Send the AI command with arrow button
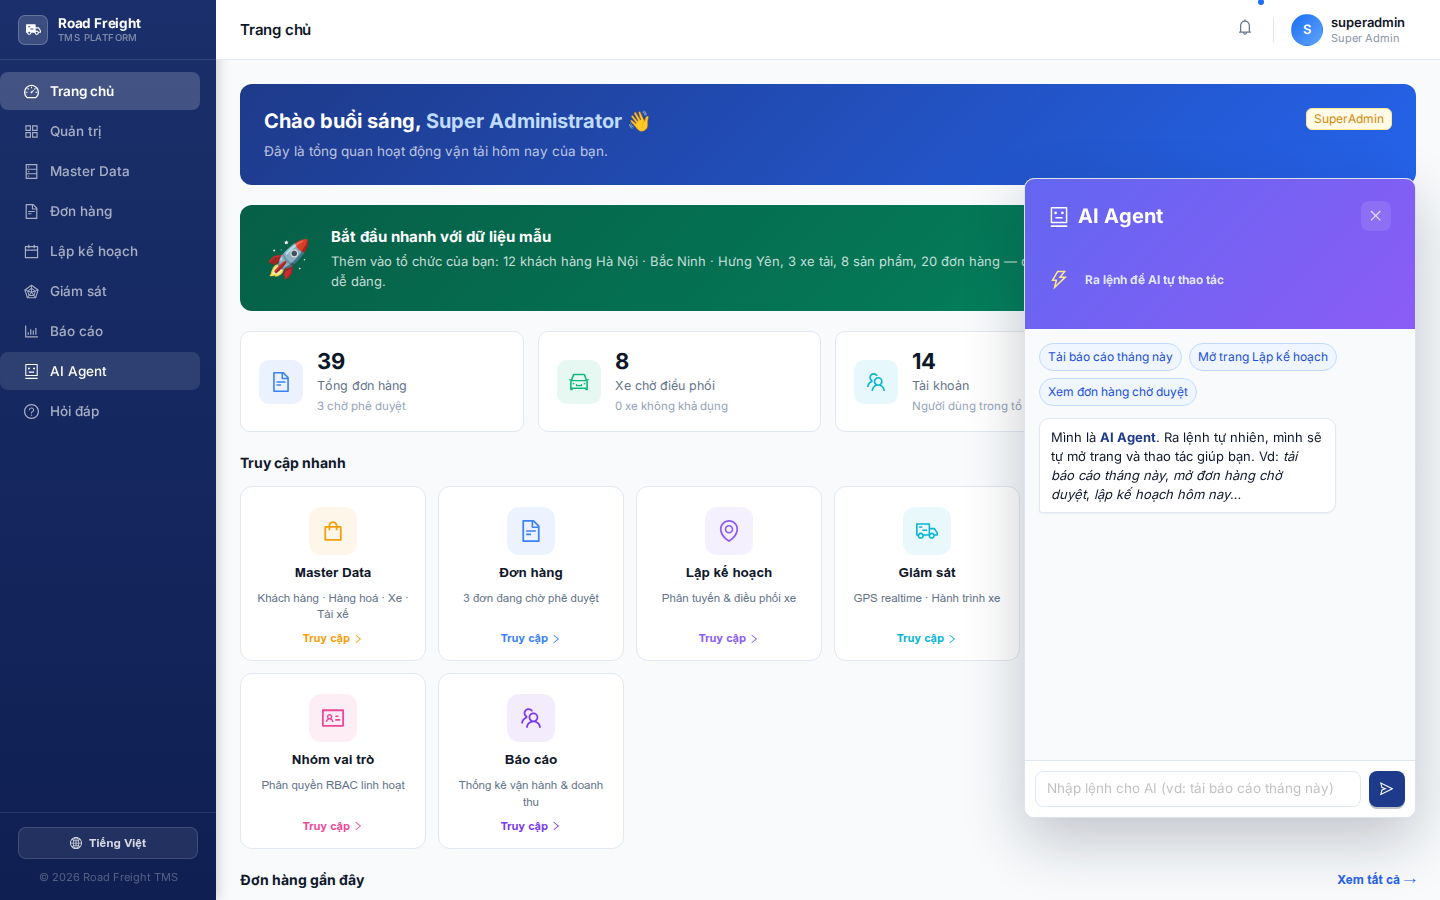 point(1387,789)
